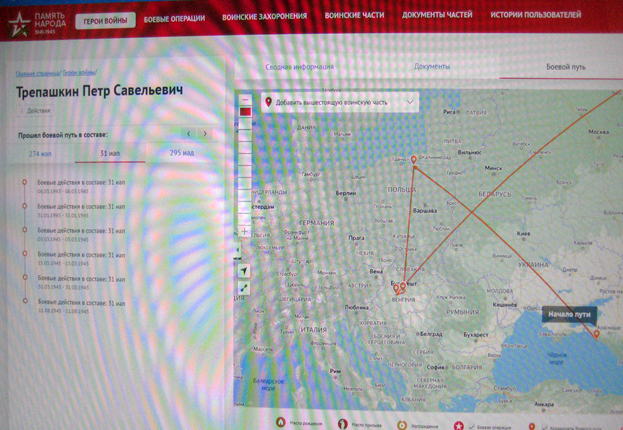623x430 pixels.
Task: Go to next unit with right chevron
Action: pos(205,134)
